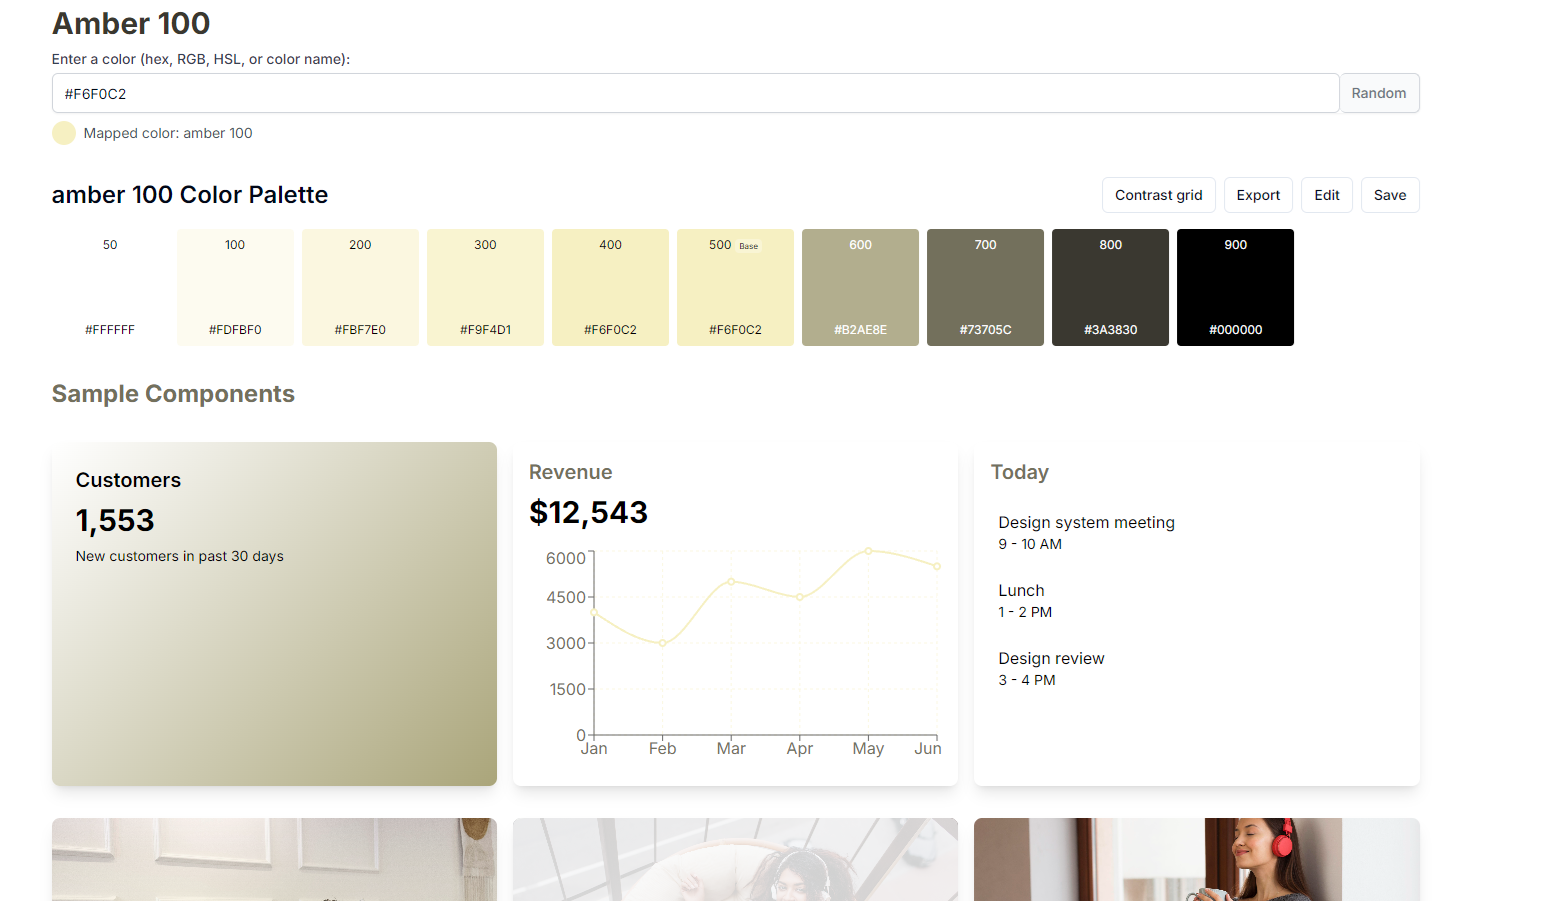1543x901 pixels.
Task: Click the Design system meeting entry
Action: [x=1086, y=522]
